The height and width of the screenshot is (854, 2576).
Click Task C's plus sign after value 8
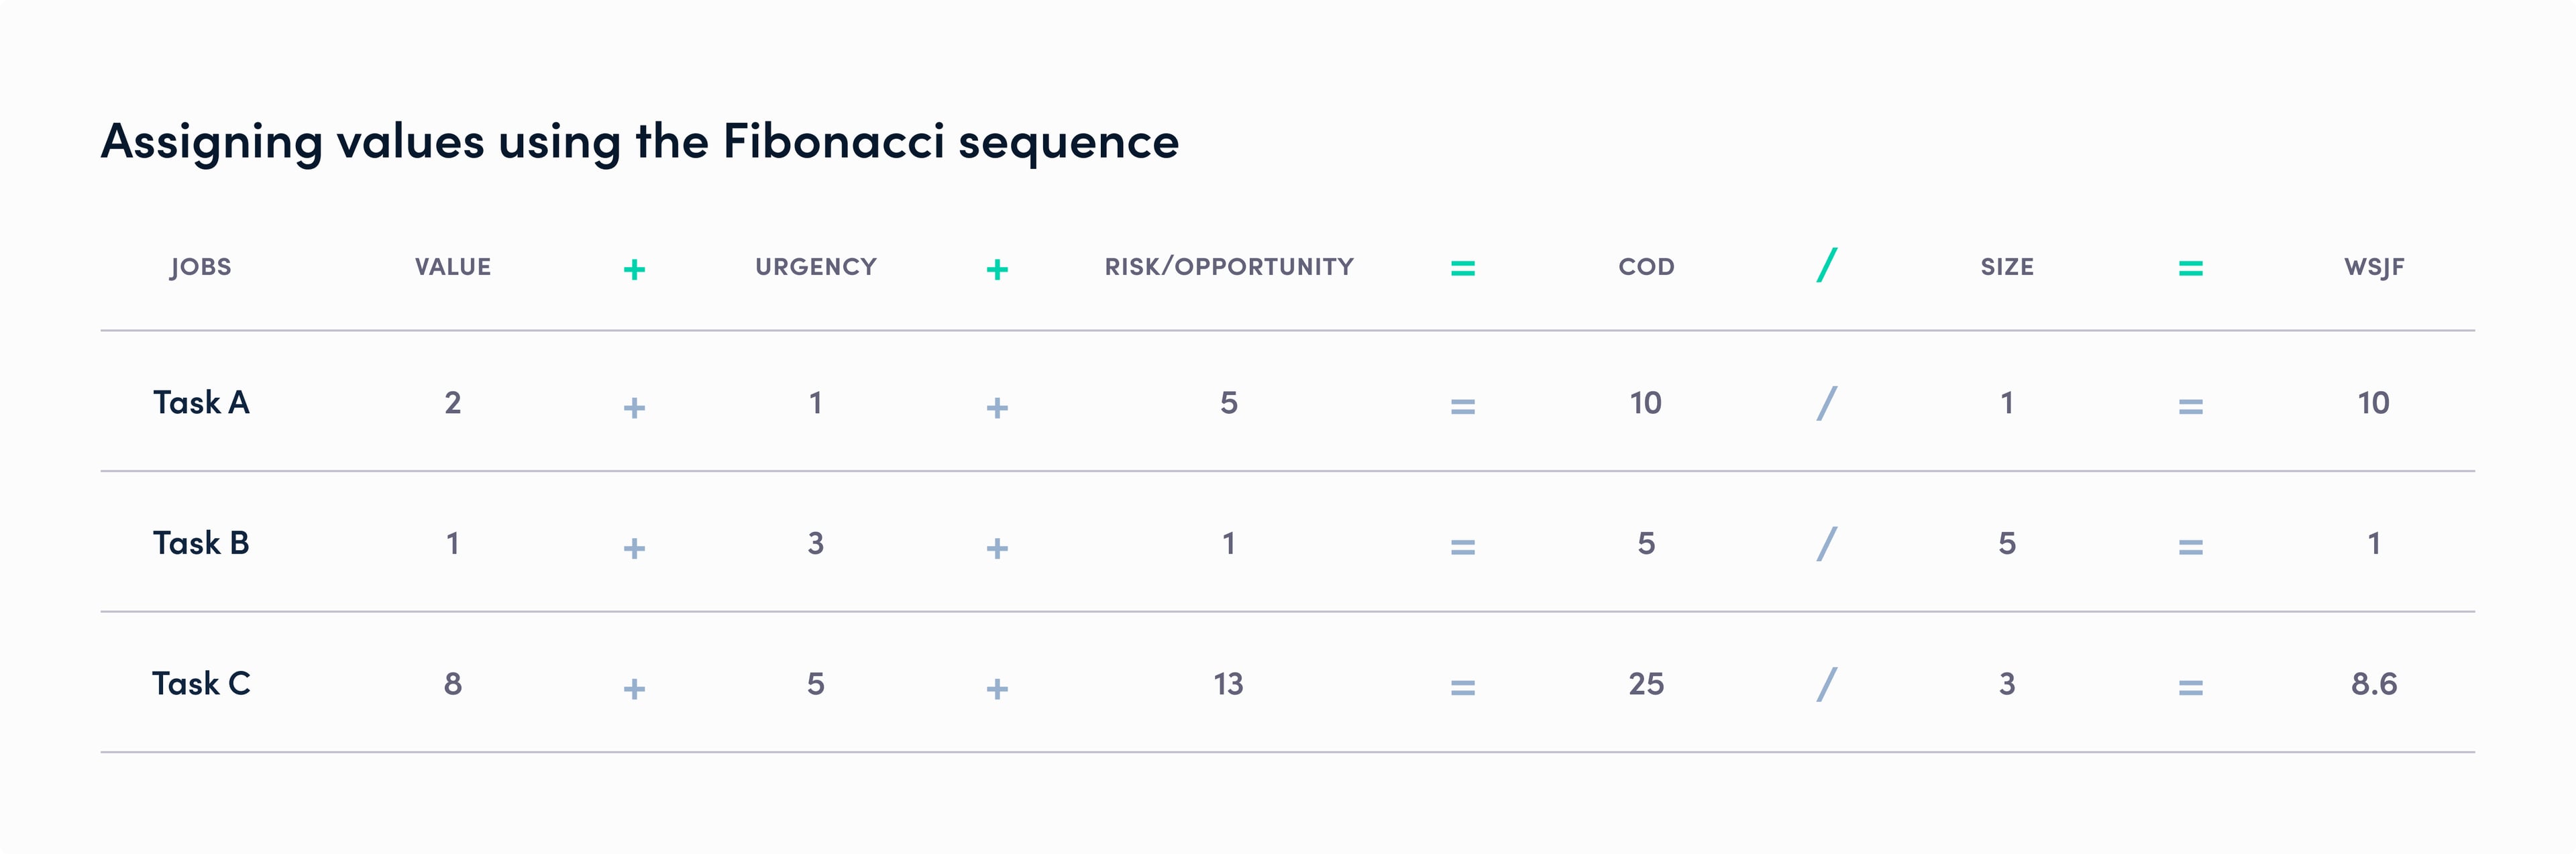(x=634, y=688)
